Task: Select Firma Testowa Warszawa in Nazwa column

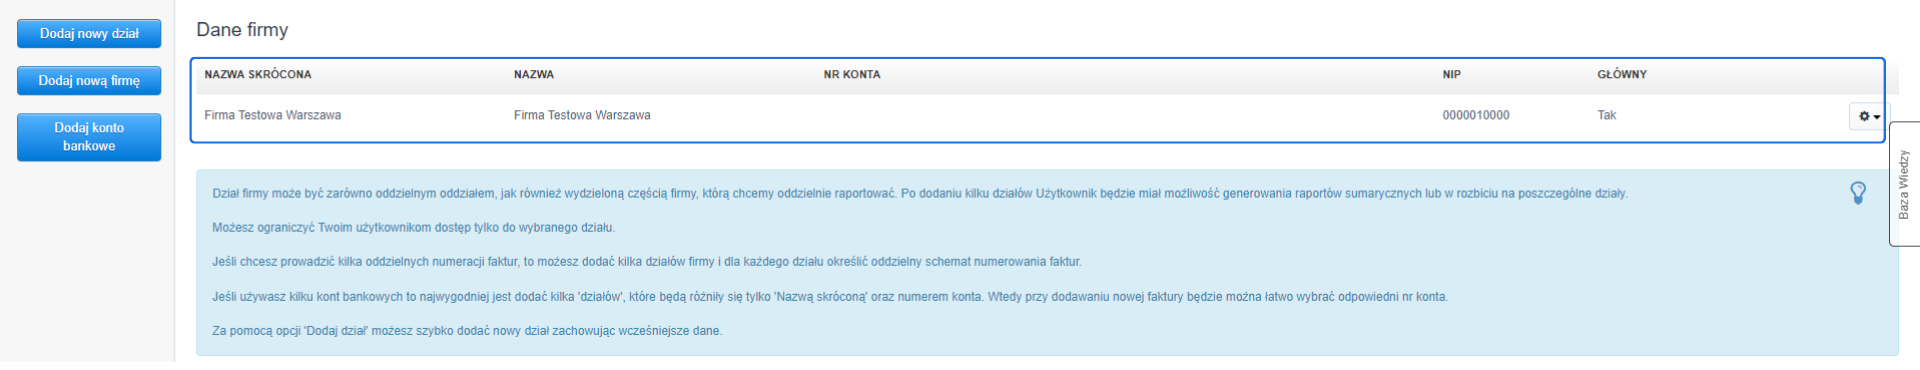Action: pos(582,116)
